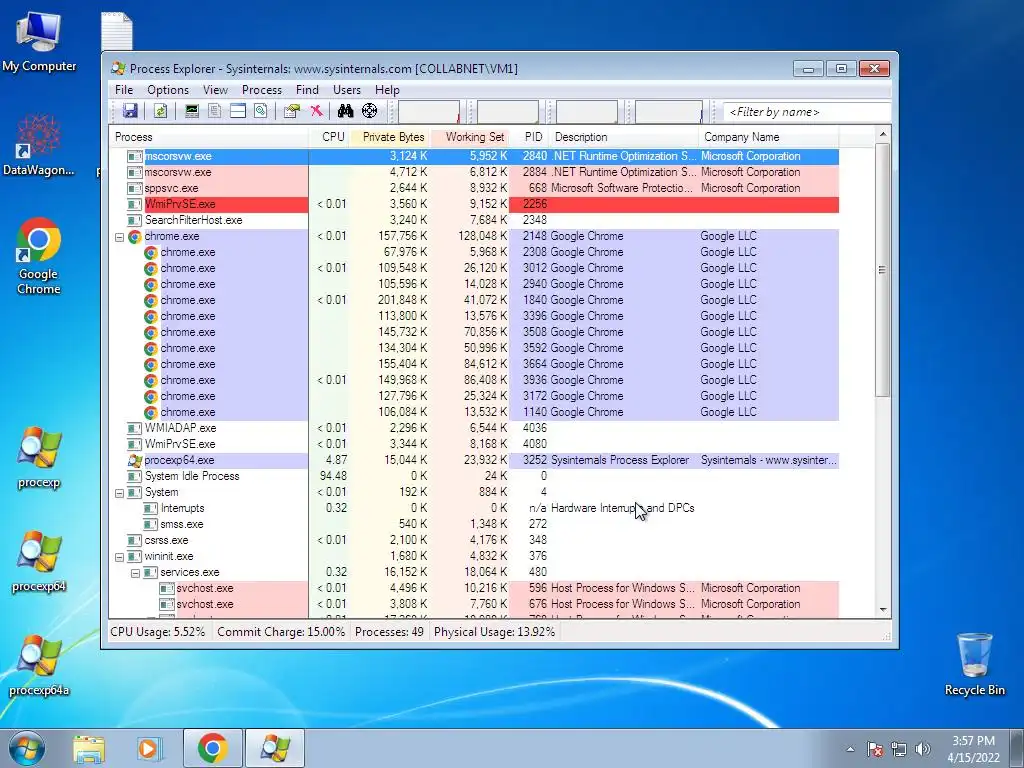Click the Process Explorer icon in procexp64.exe row

tap(135, 460)
